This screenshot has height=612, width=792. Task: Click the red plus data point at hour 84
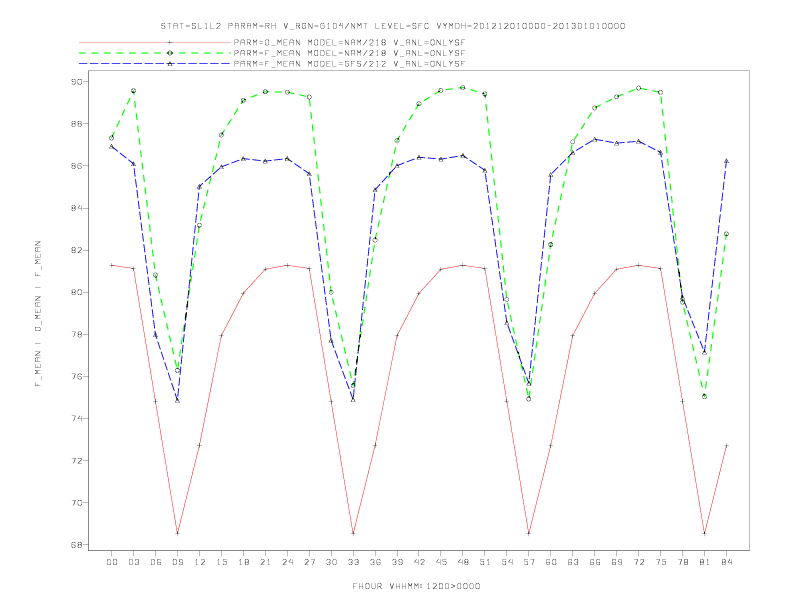[x=726, y=445]
